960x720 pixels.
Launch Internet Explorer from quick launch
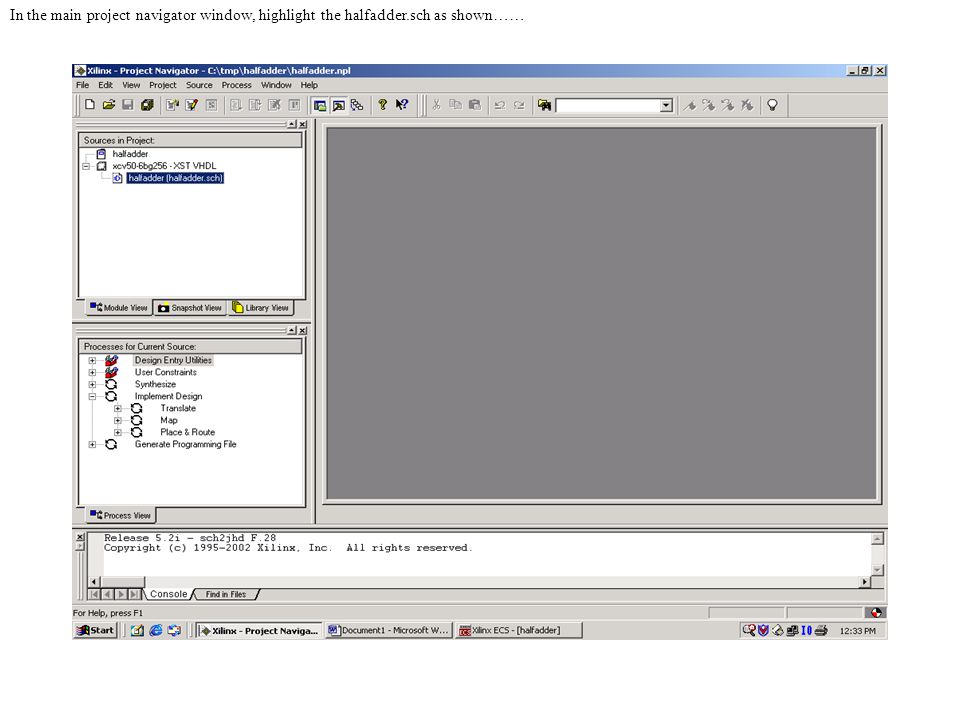(156, 630)
